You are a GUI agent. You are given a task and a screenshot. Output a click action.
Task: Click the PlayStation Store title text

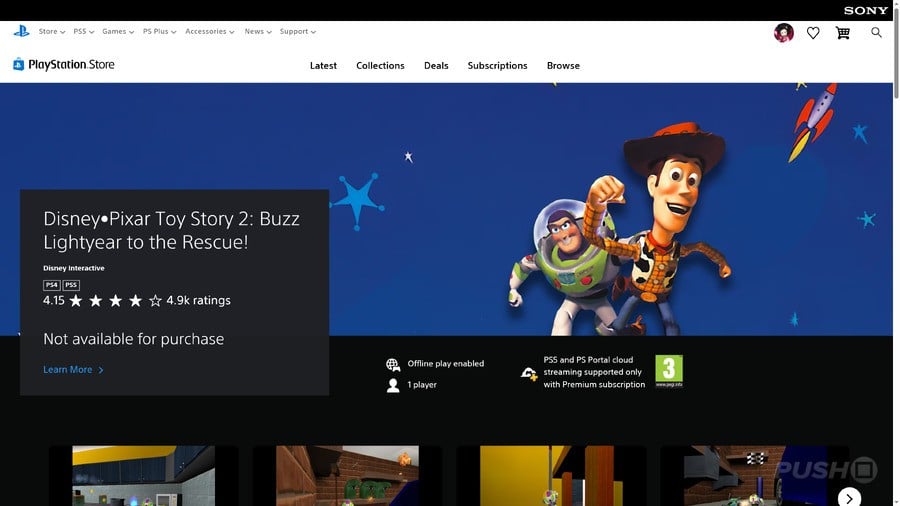[71, 65]
